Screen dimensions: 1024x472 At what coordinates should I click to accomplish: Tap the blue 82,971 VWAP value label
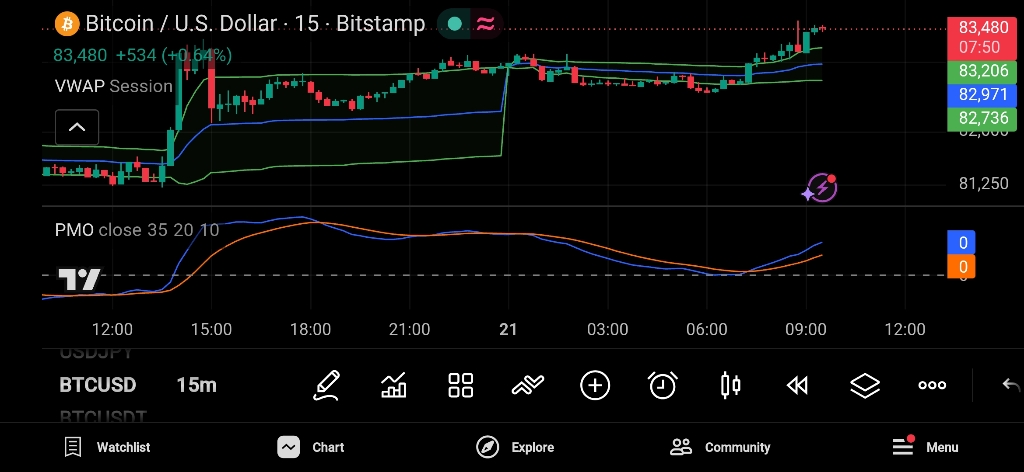982,95
